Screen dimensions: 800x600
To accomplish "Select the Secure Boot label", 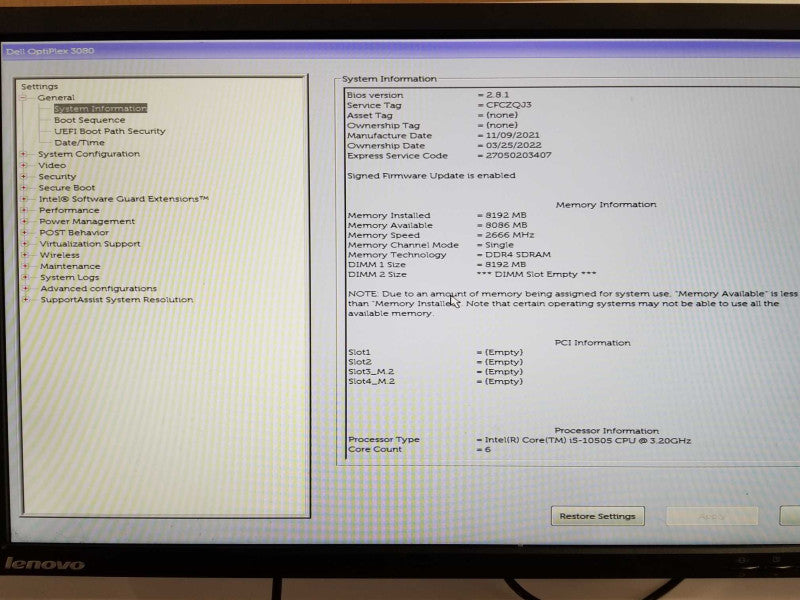I will click(x=67, y=188).
